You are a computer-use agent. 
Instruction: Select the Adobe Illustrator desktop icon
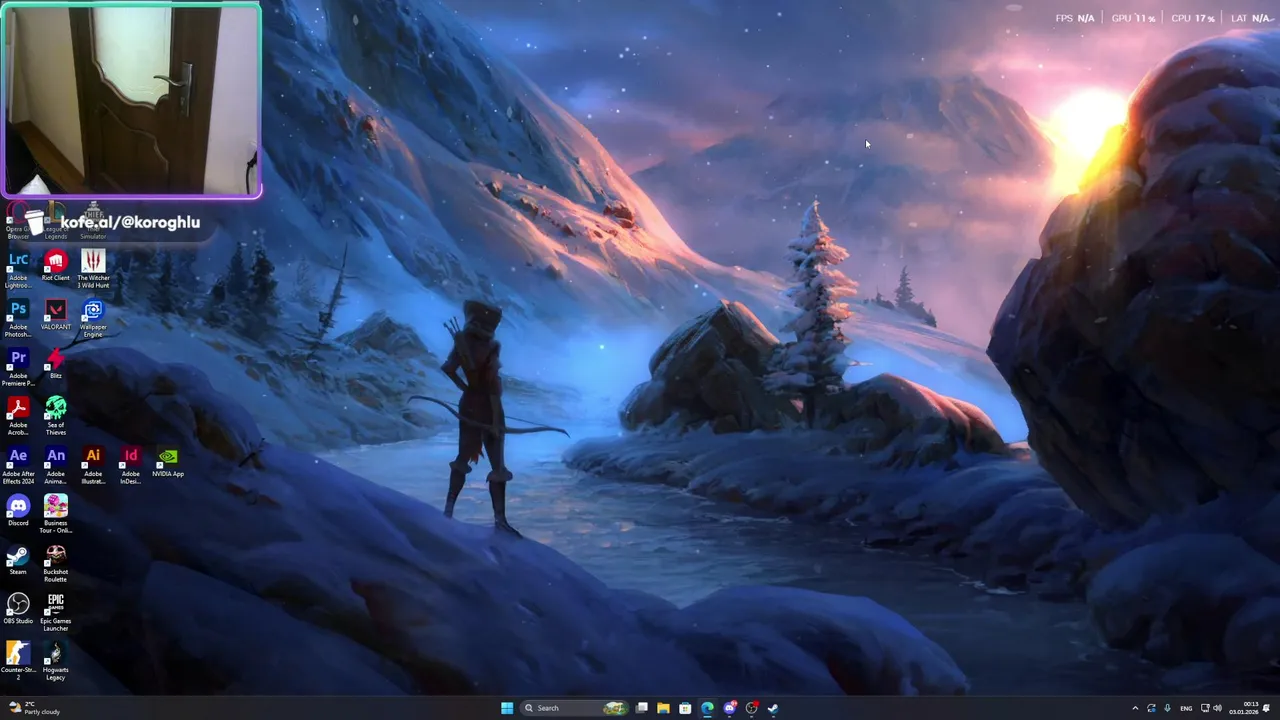tap(93, 465)
